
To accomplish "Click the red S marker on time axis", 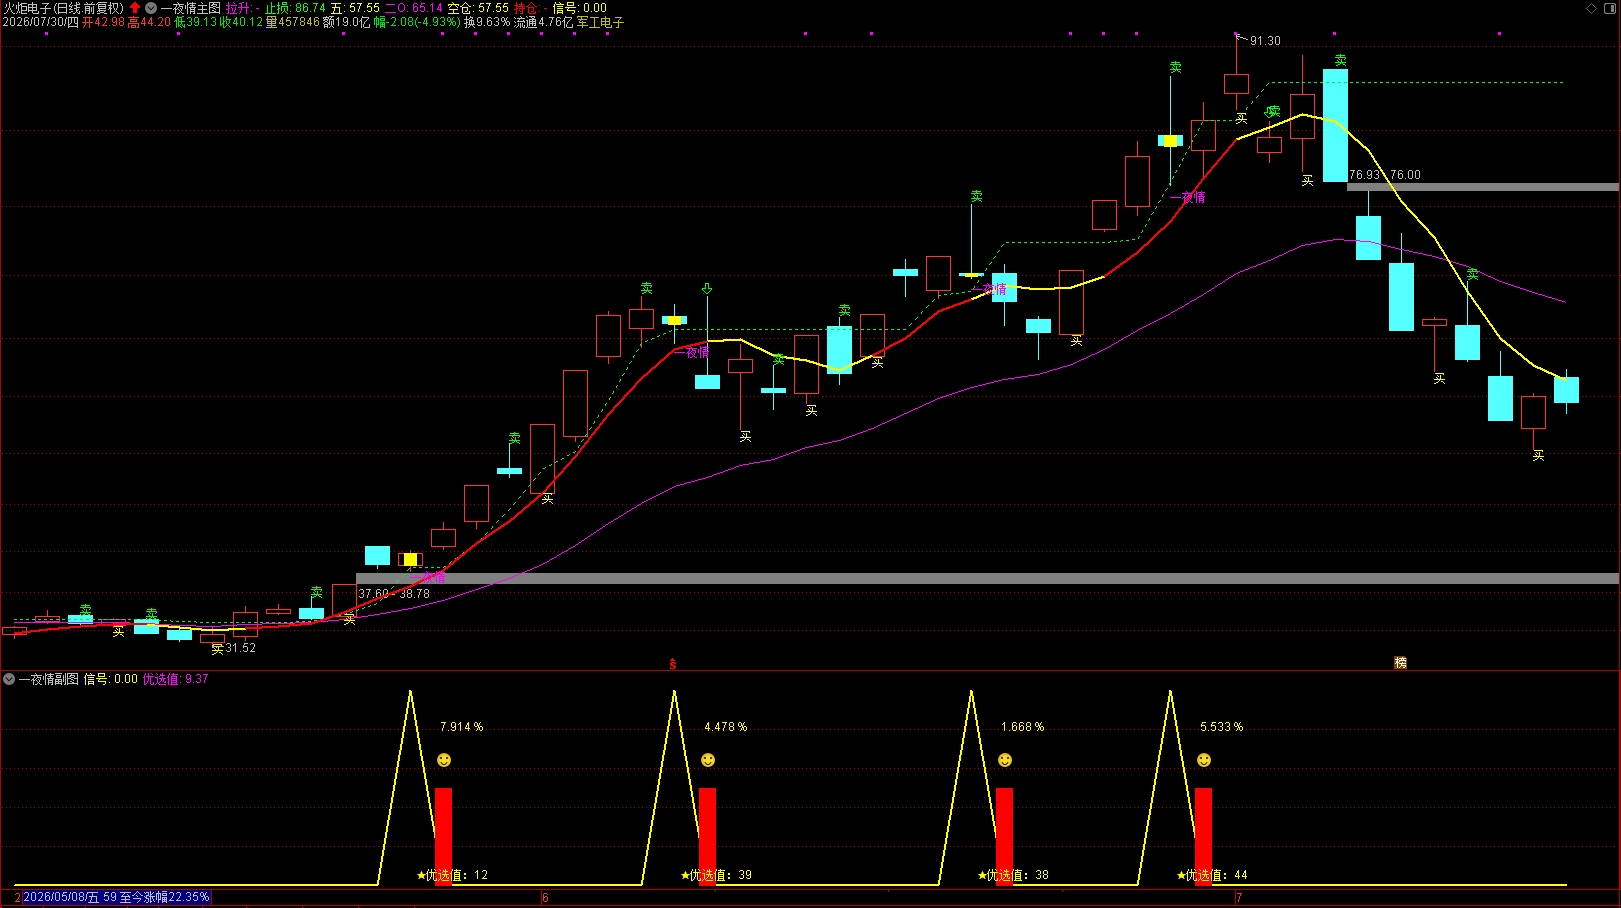I will pyautogui.click(x=673, y=664).
